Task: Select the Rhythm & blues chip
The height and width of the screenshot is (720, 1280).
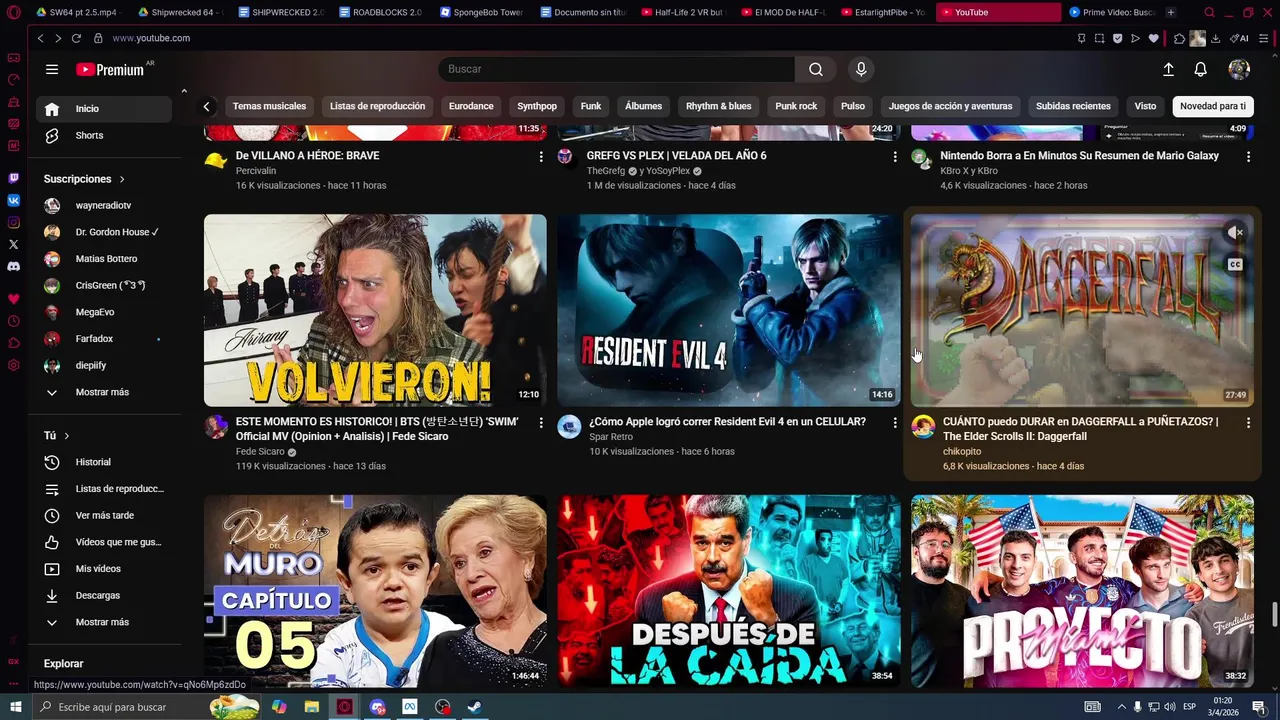Action: click(x=718, y=106)
